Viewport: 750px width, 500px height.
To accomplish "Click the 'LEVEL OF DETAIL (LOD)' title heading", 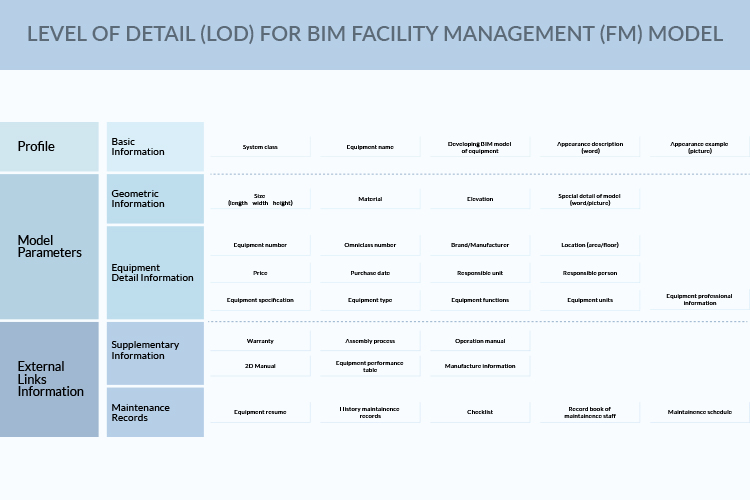I will (x=375, y=34).
